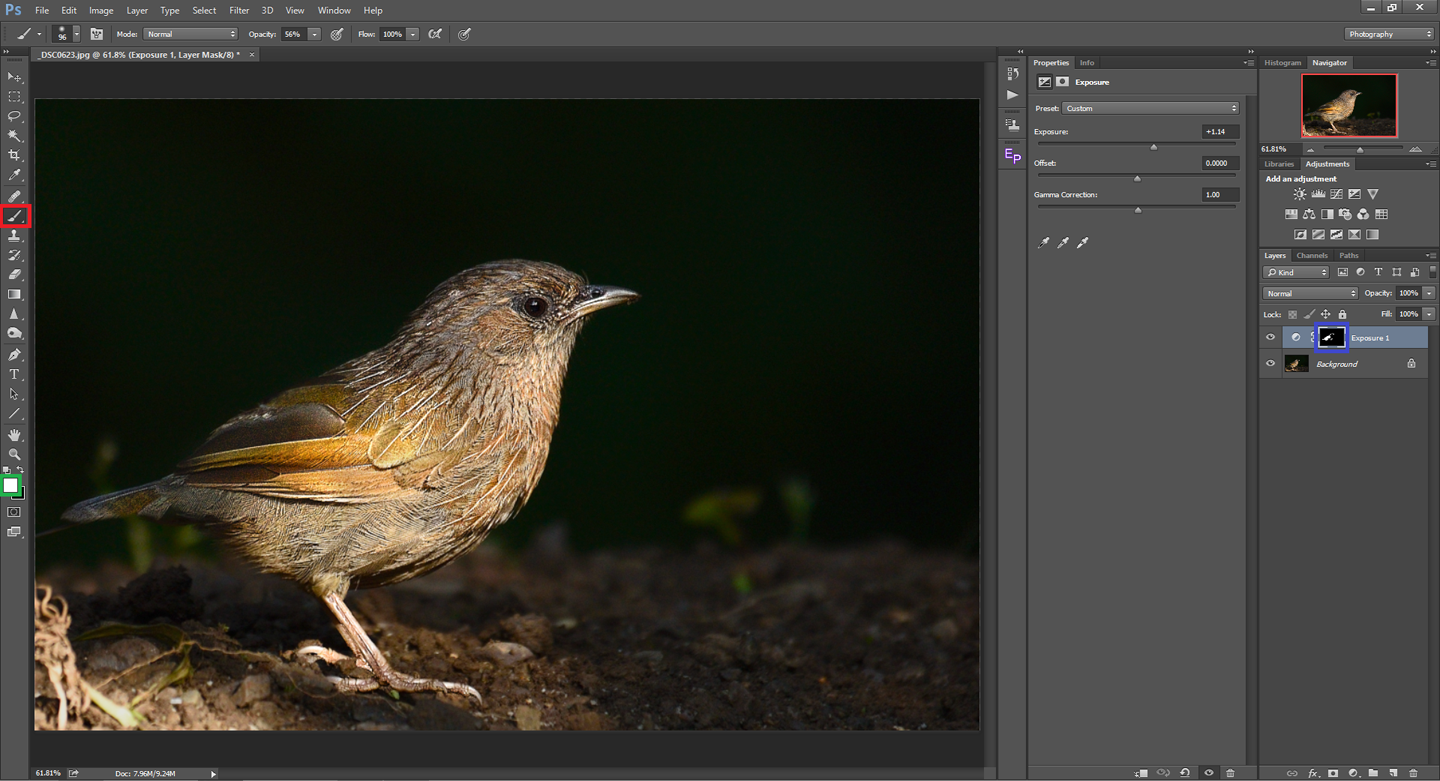Select the Zoom tool
The image size is (1440, 781).
click(15, 455)
